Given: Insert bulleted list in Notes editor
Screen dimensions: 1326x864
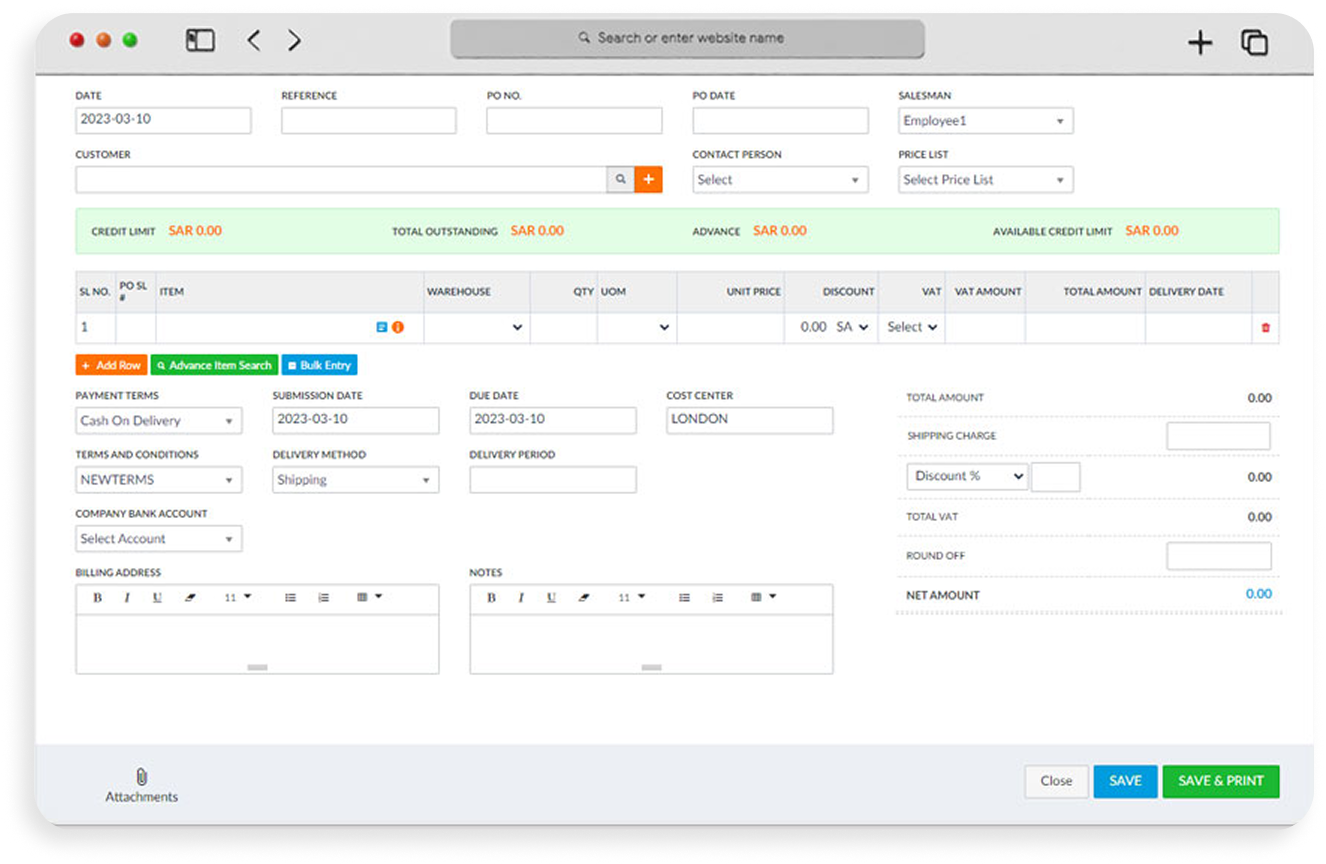Looking at the screenshot, I should click(x=684, y=598).
